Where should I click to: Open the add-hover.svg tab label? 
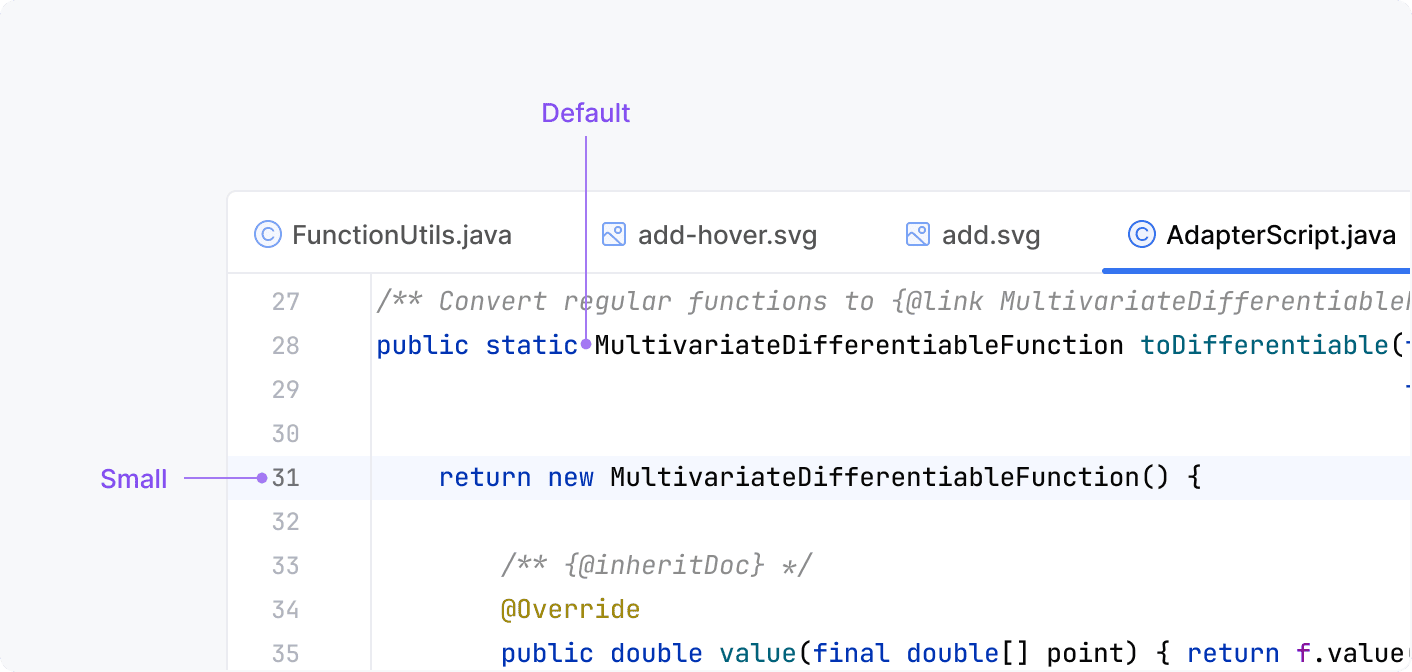click(727, 236)
